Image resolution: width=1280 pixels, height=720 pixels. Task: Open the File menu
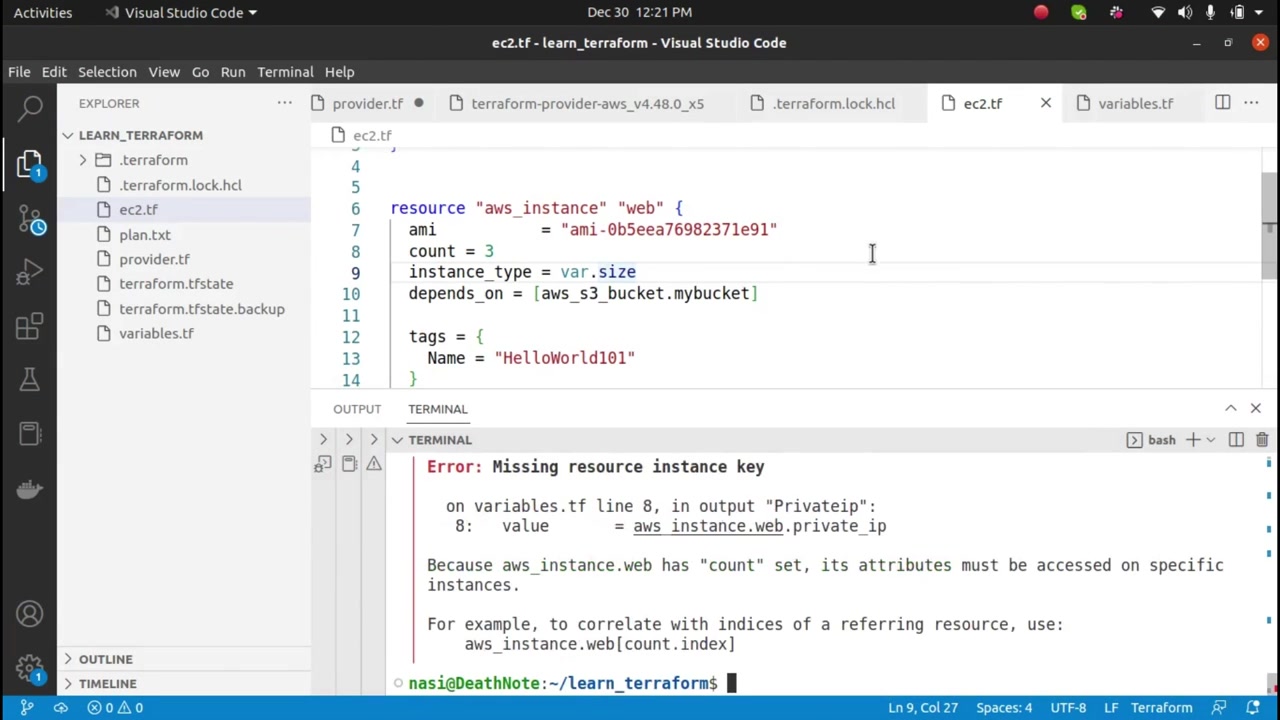click(x=19, y=72)
